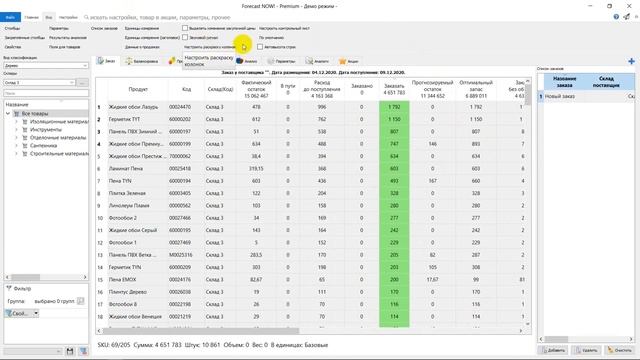Click 'Единицы измерения' ribbon button
Screen dimensions: 640x360
click(142, 29)
